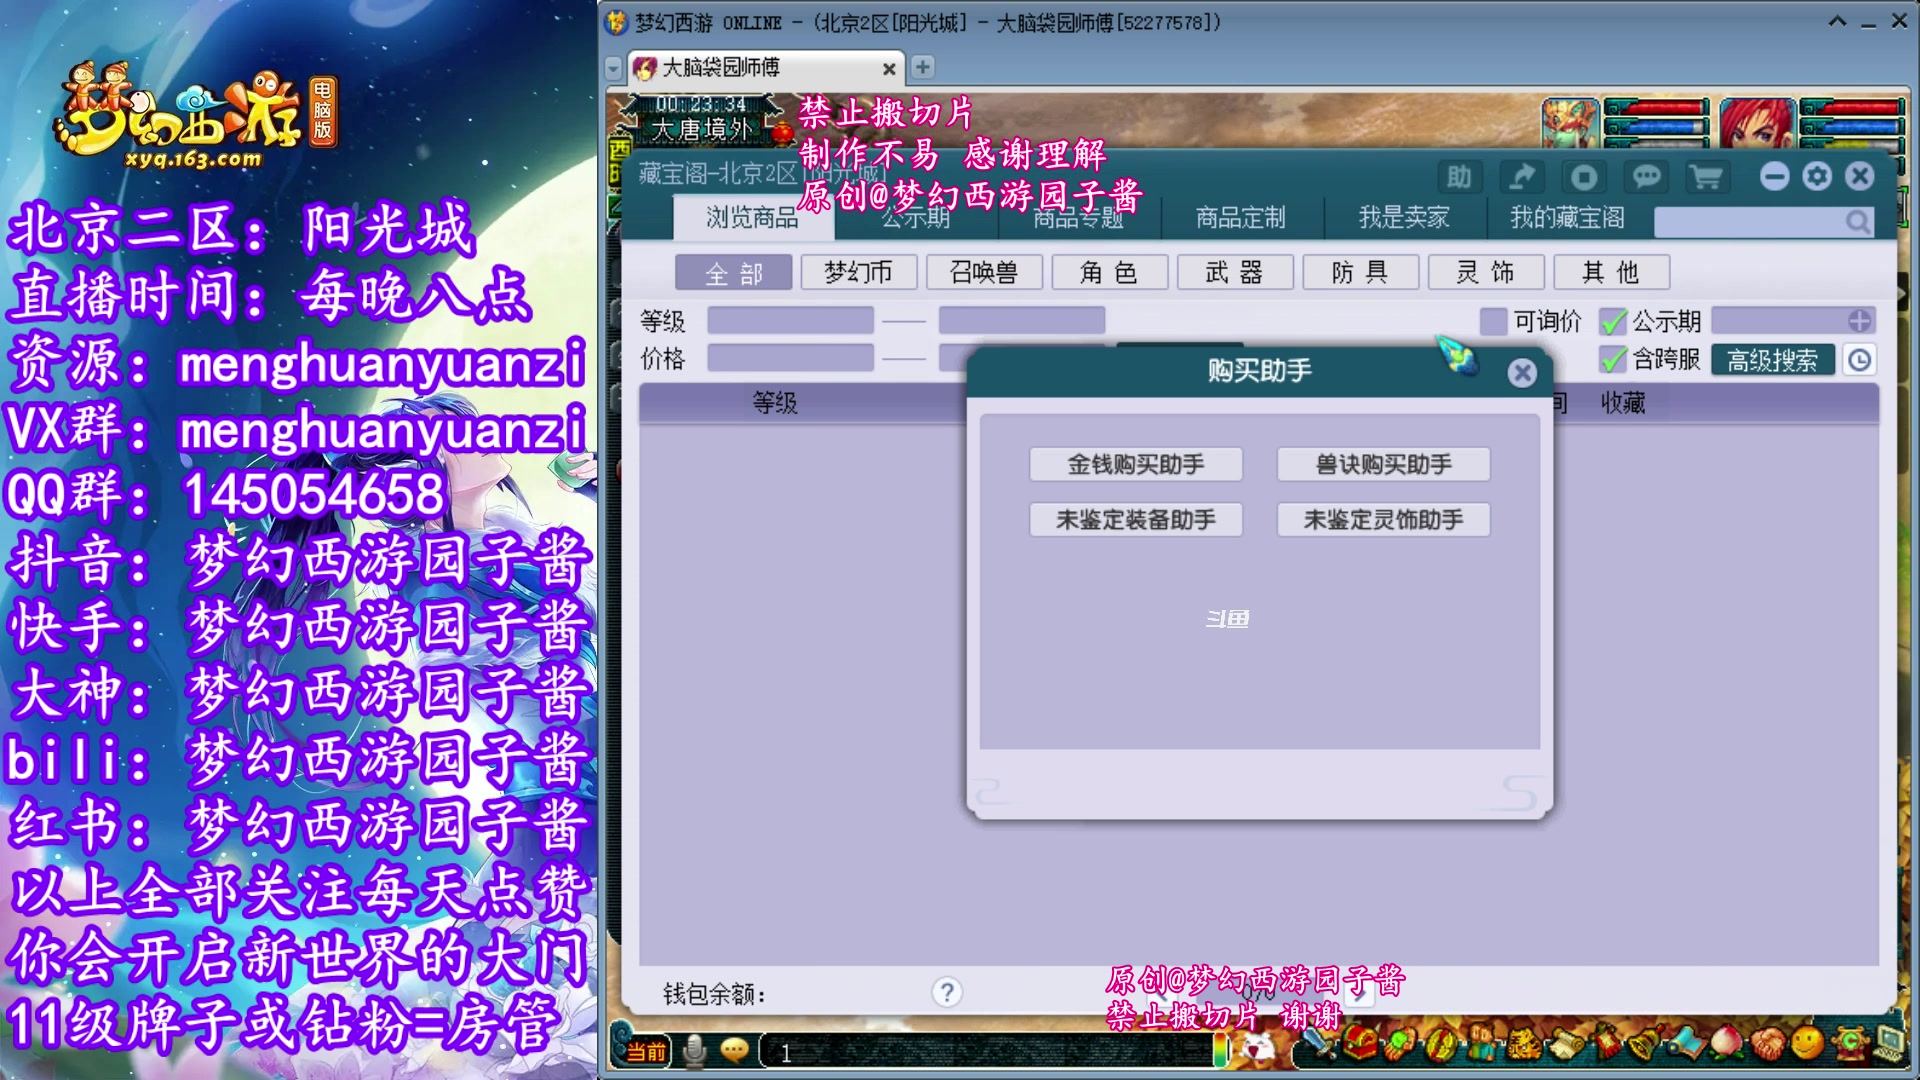
Task: Click the pet's red health bar
Action: point(1657,107)
